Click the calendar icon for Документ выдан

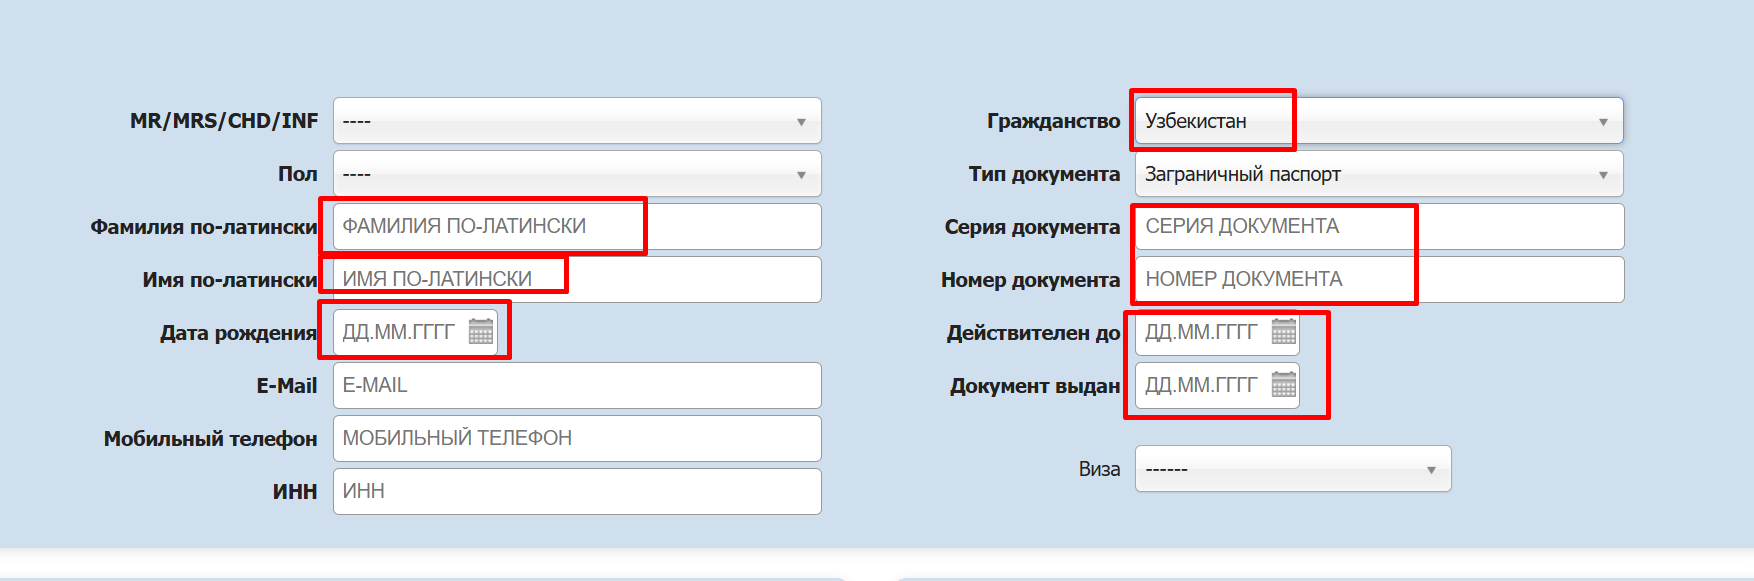1283,385
